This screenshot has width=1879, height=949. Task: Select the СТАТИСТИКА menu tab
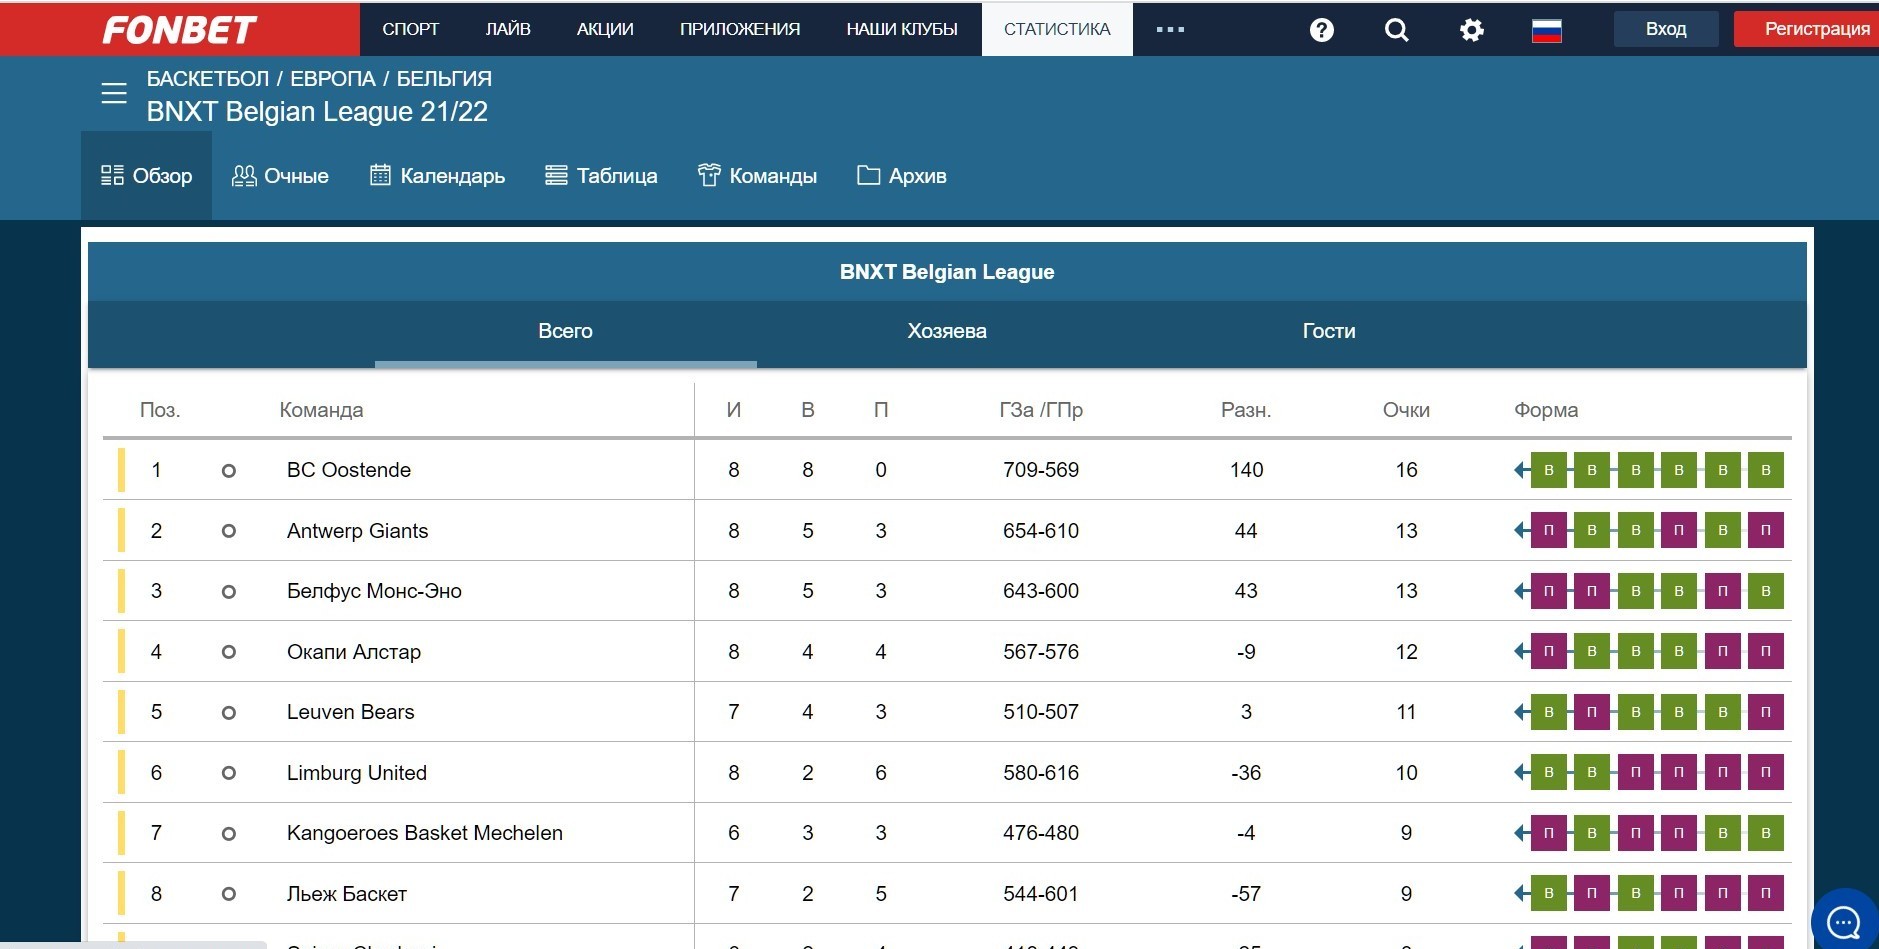coord(1057,29)
